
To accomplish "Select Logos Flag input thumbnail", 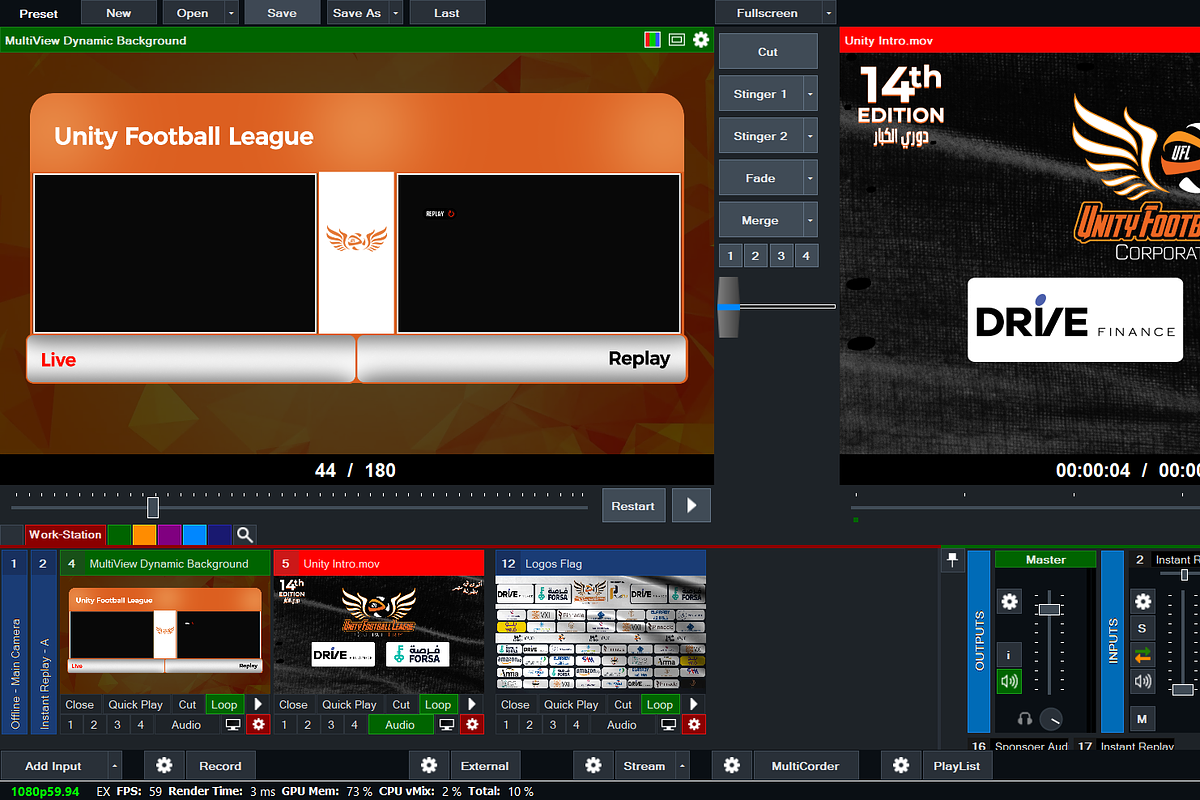I will point(601,634).
